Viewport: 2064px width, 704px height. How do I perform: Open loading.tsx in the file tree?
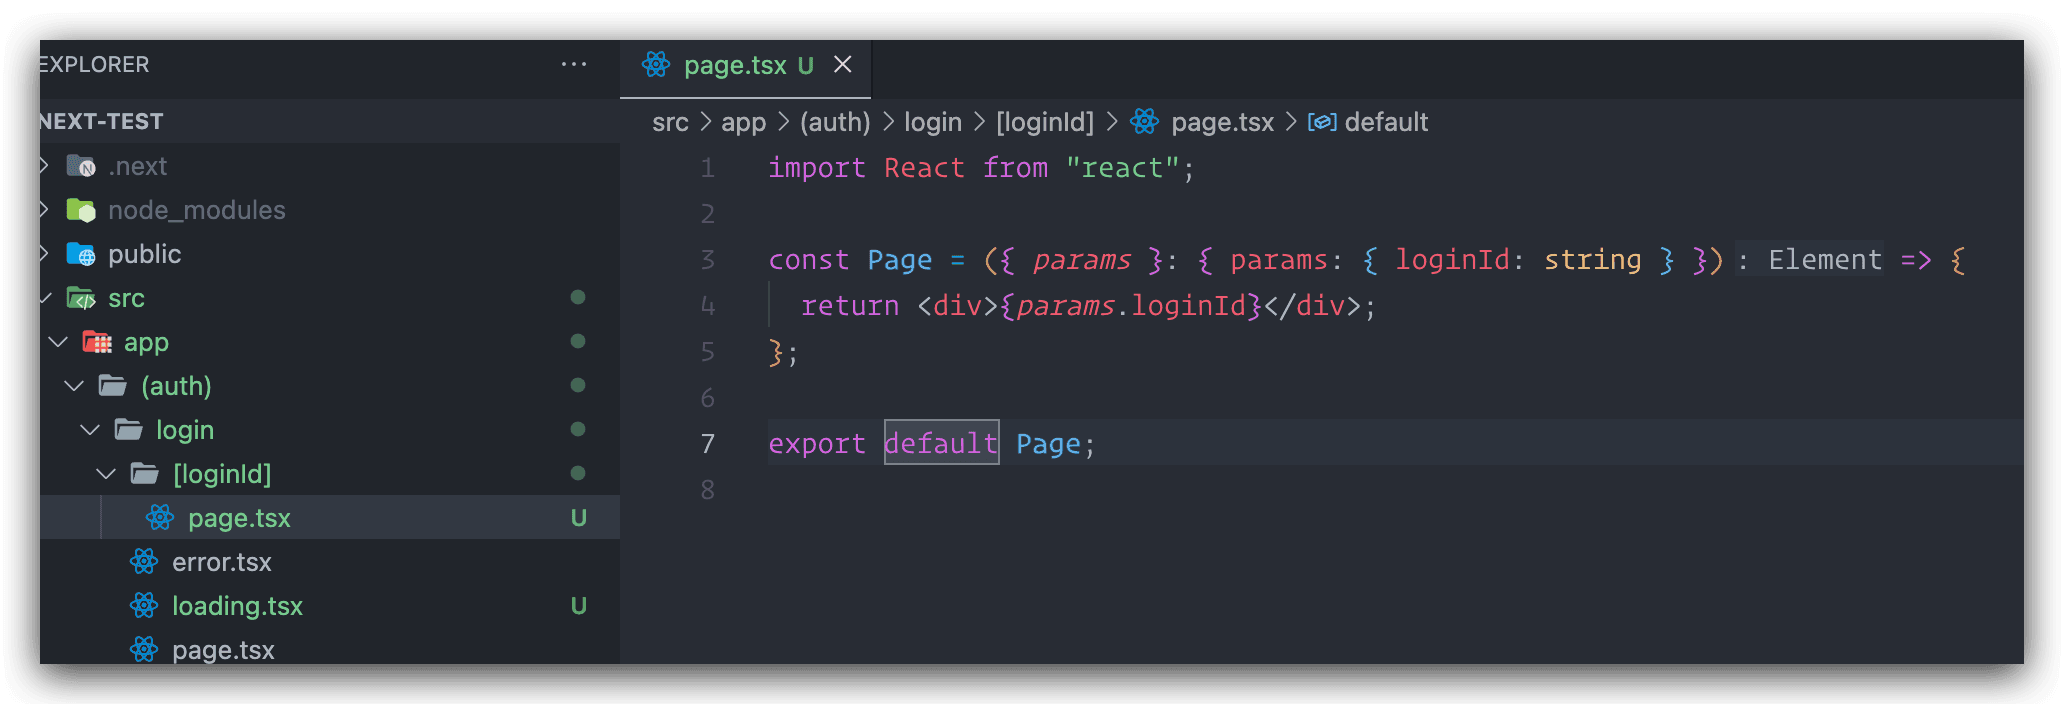[237, 606]
